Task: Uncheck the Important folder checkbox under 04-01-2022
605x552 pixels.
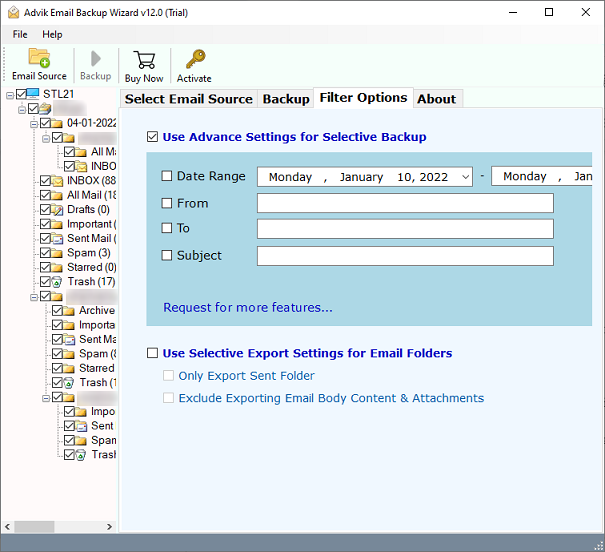Action: (45, 224)
